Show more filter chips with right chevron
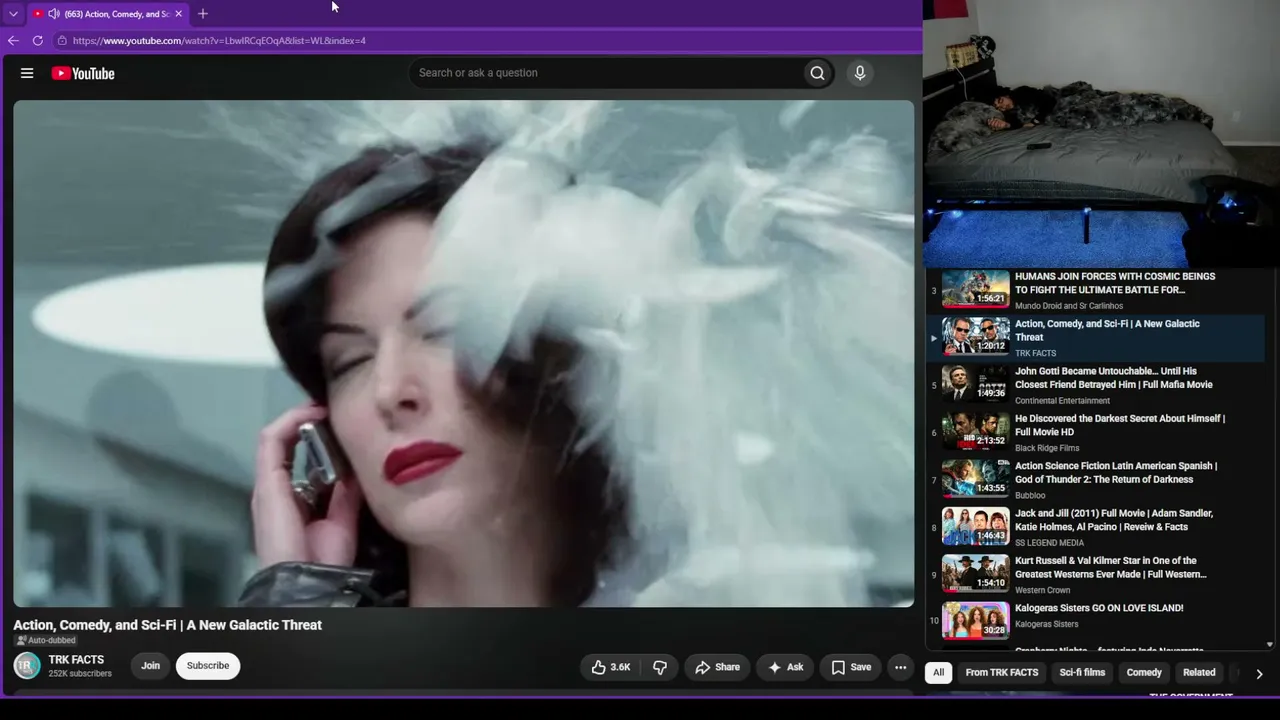 1259,674
